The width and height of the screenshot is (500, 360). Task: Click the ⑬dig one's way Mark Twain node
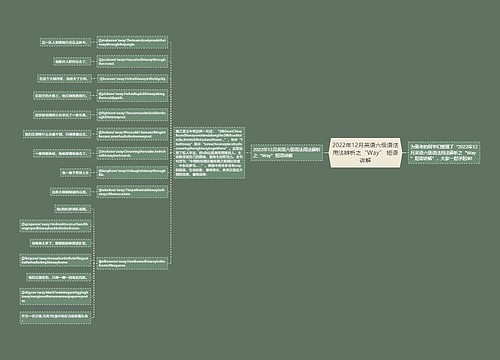pyautogui.click(x=55, y=296)
